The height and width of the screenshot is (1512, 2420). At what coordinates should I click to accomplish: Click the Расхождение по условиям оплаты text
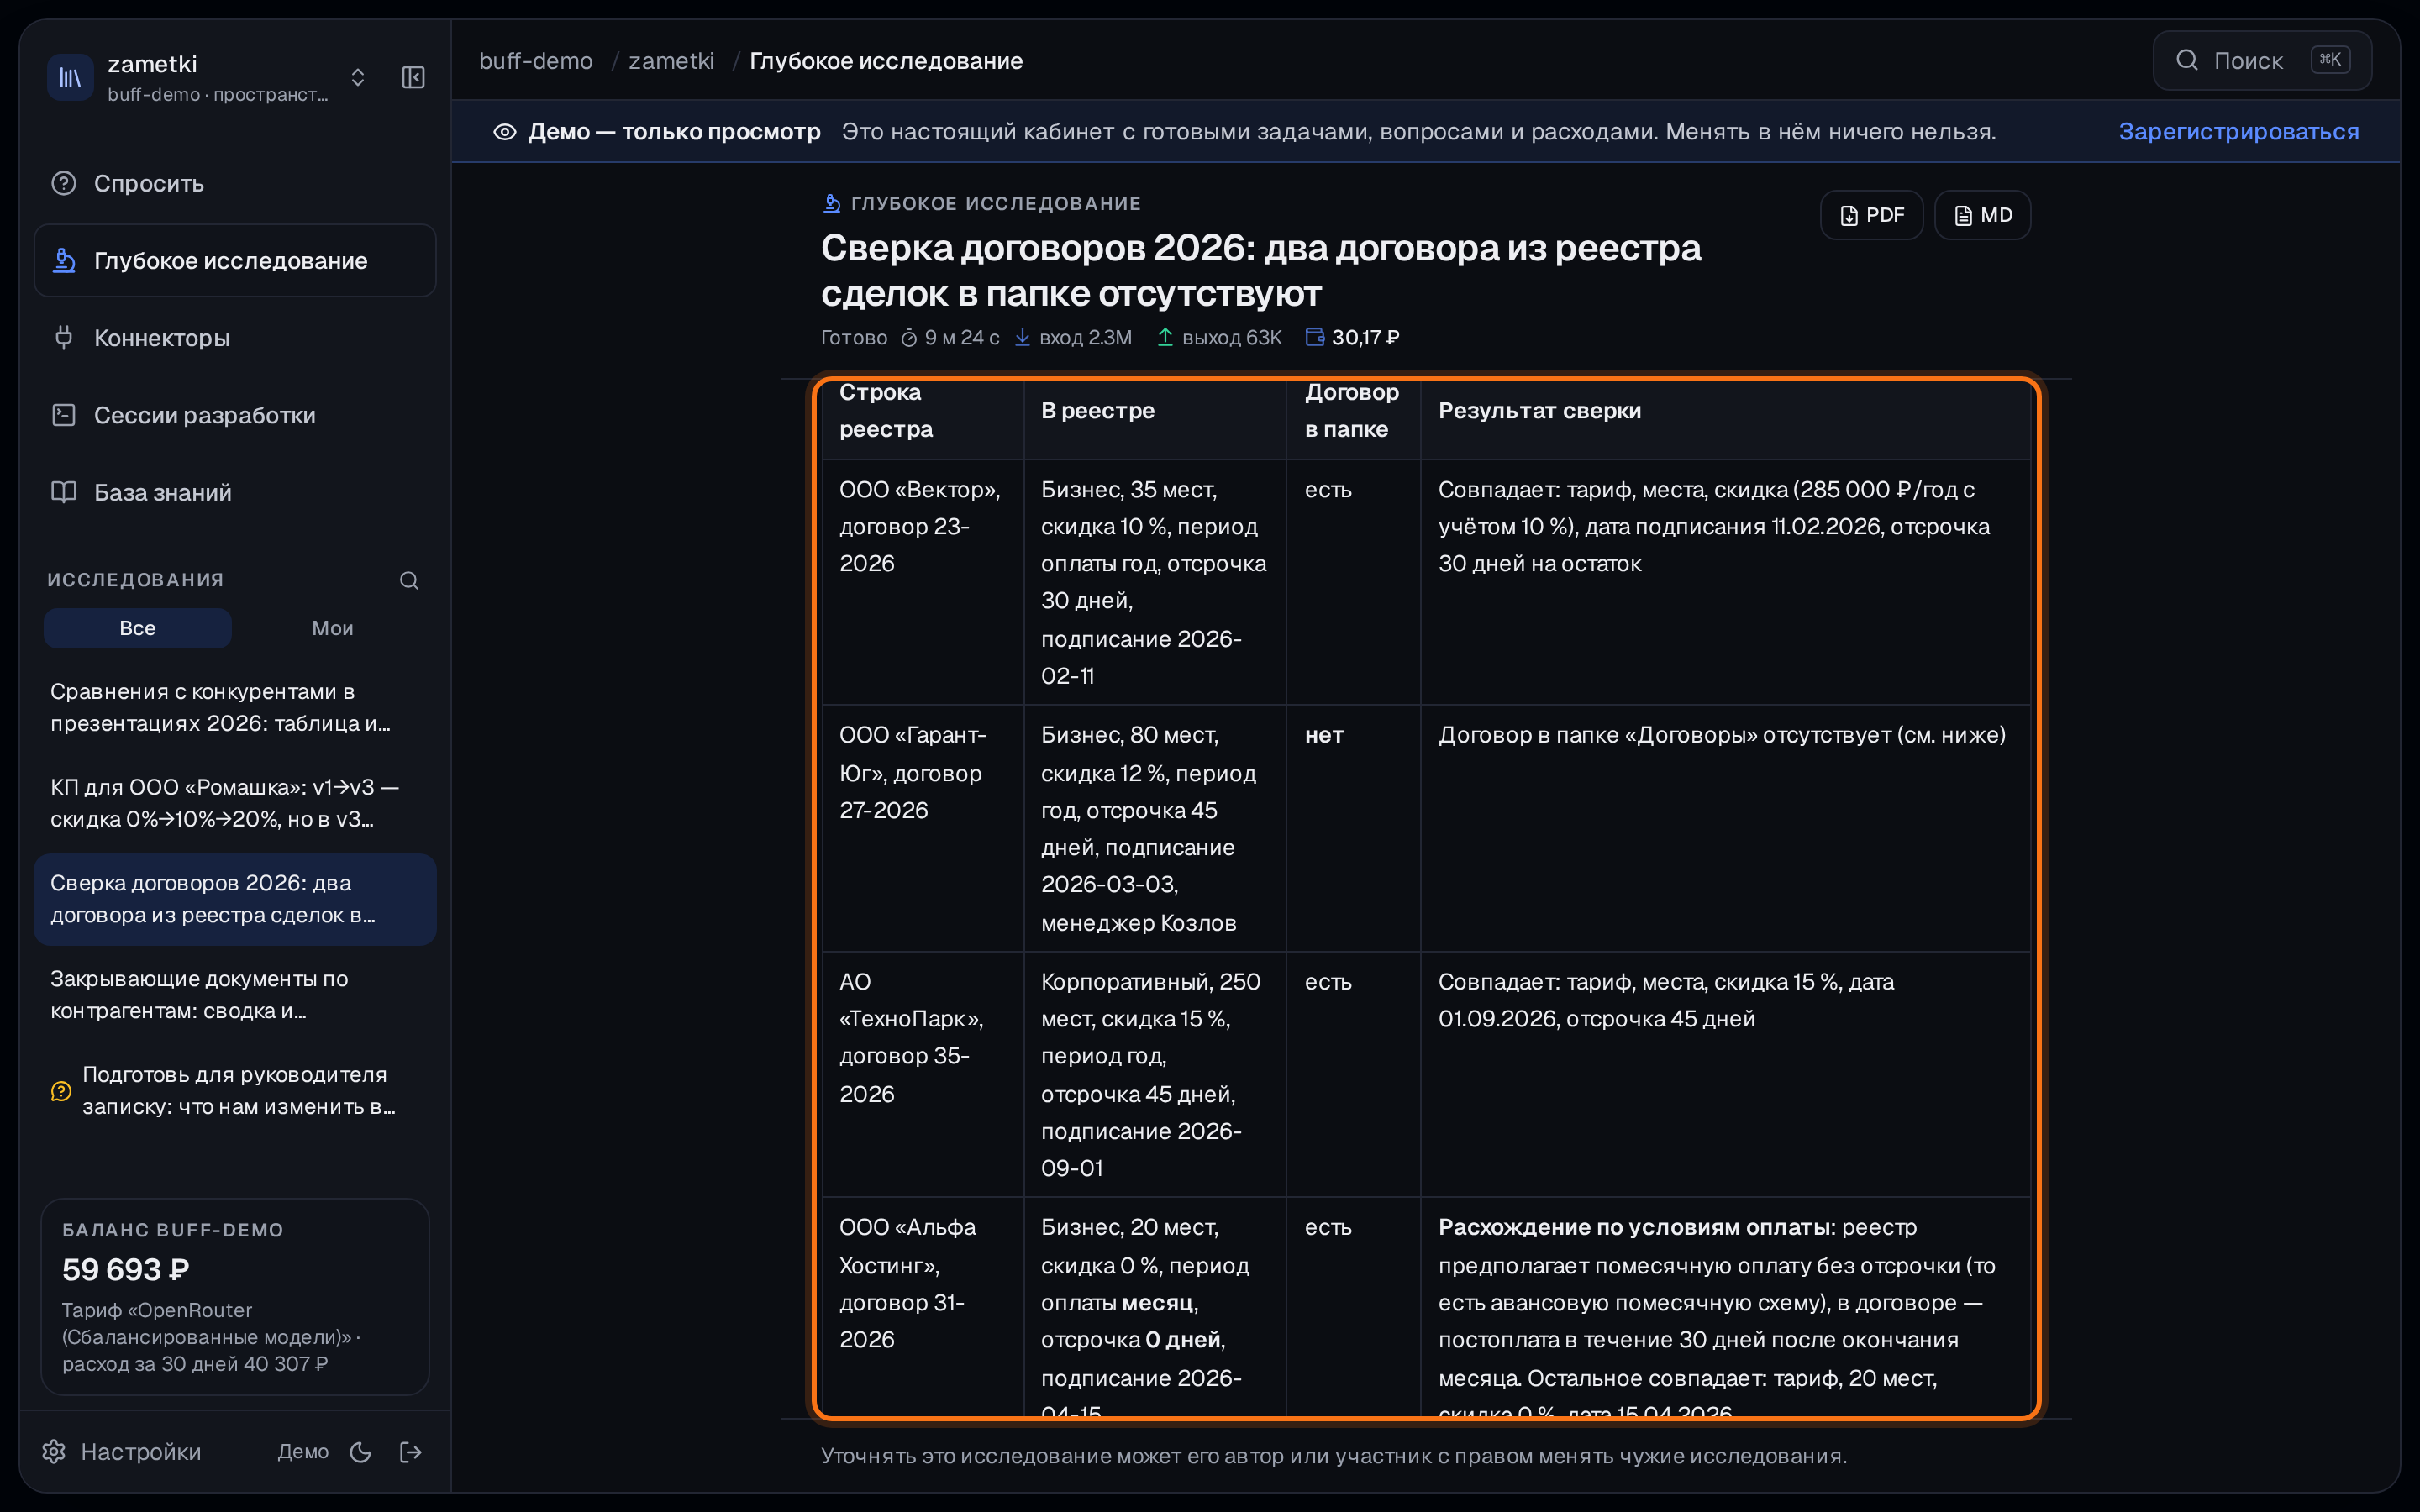coord(1636,1227)
